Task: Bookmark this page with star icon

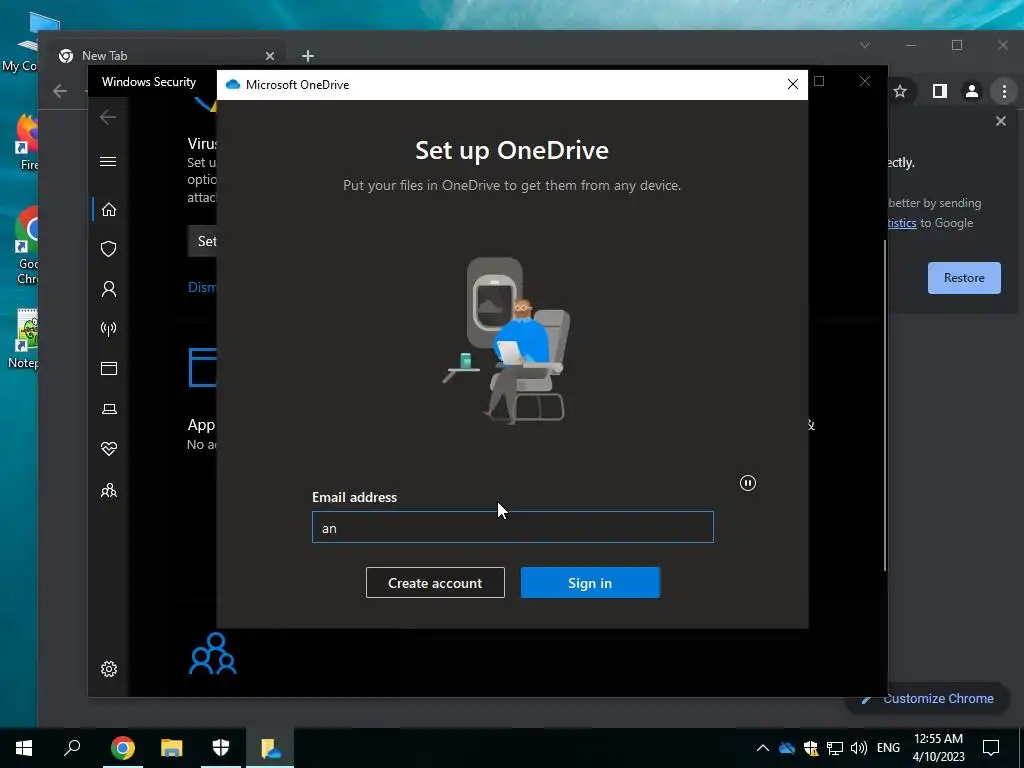Action: coord(900,91)
